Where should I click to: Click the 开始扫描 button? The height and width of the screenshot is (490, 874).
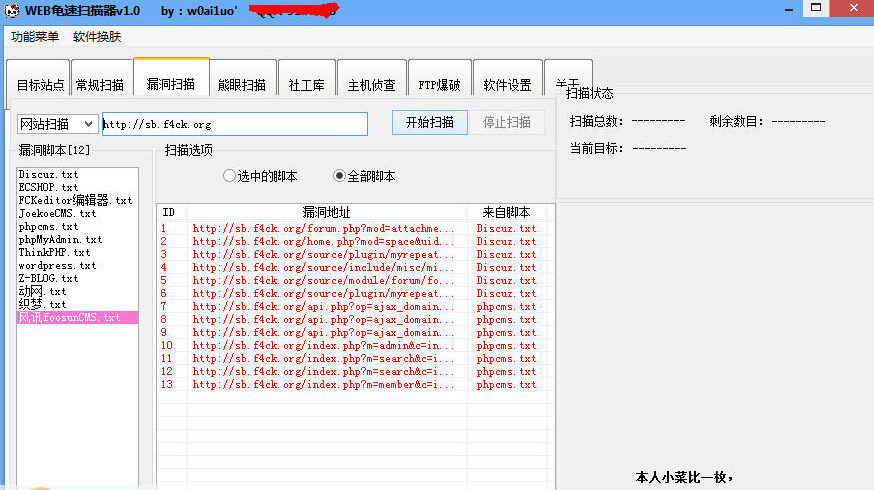(x=430, y=122)
